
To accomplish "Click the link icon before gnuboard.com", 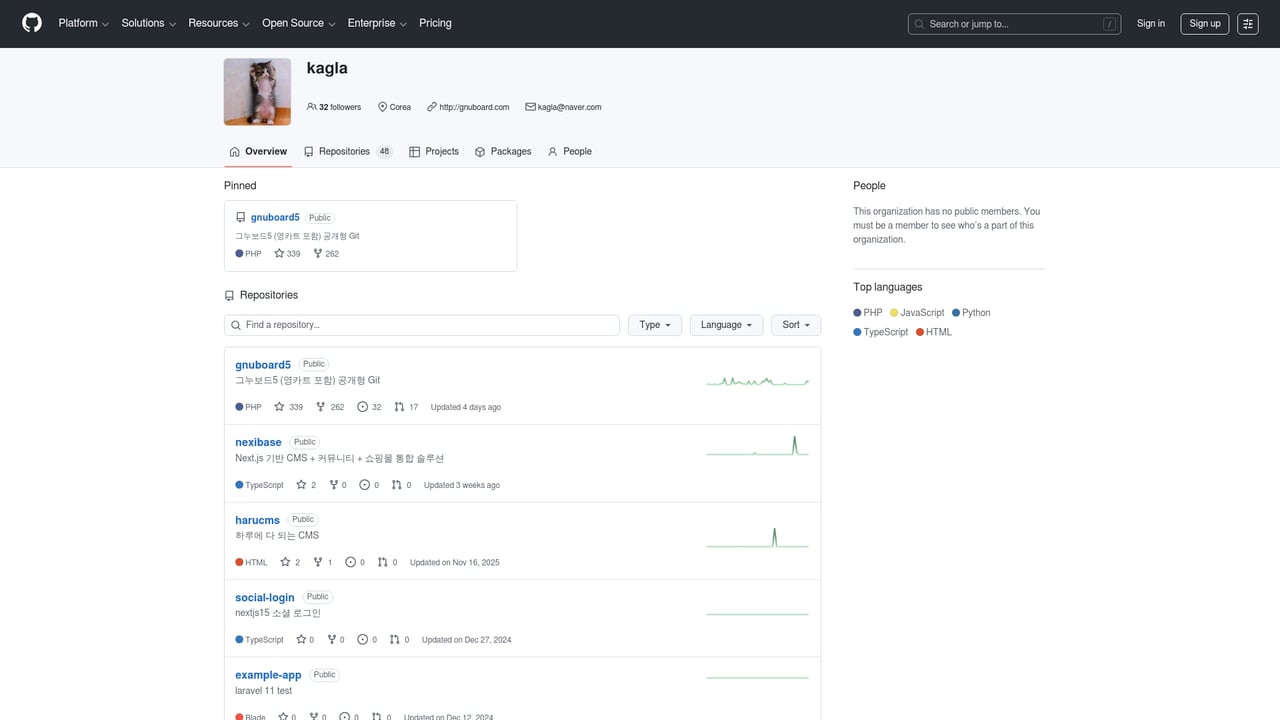I will tap(431, 107).
